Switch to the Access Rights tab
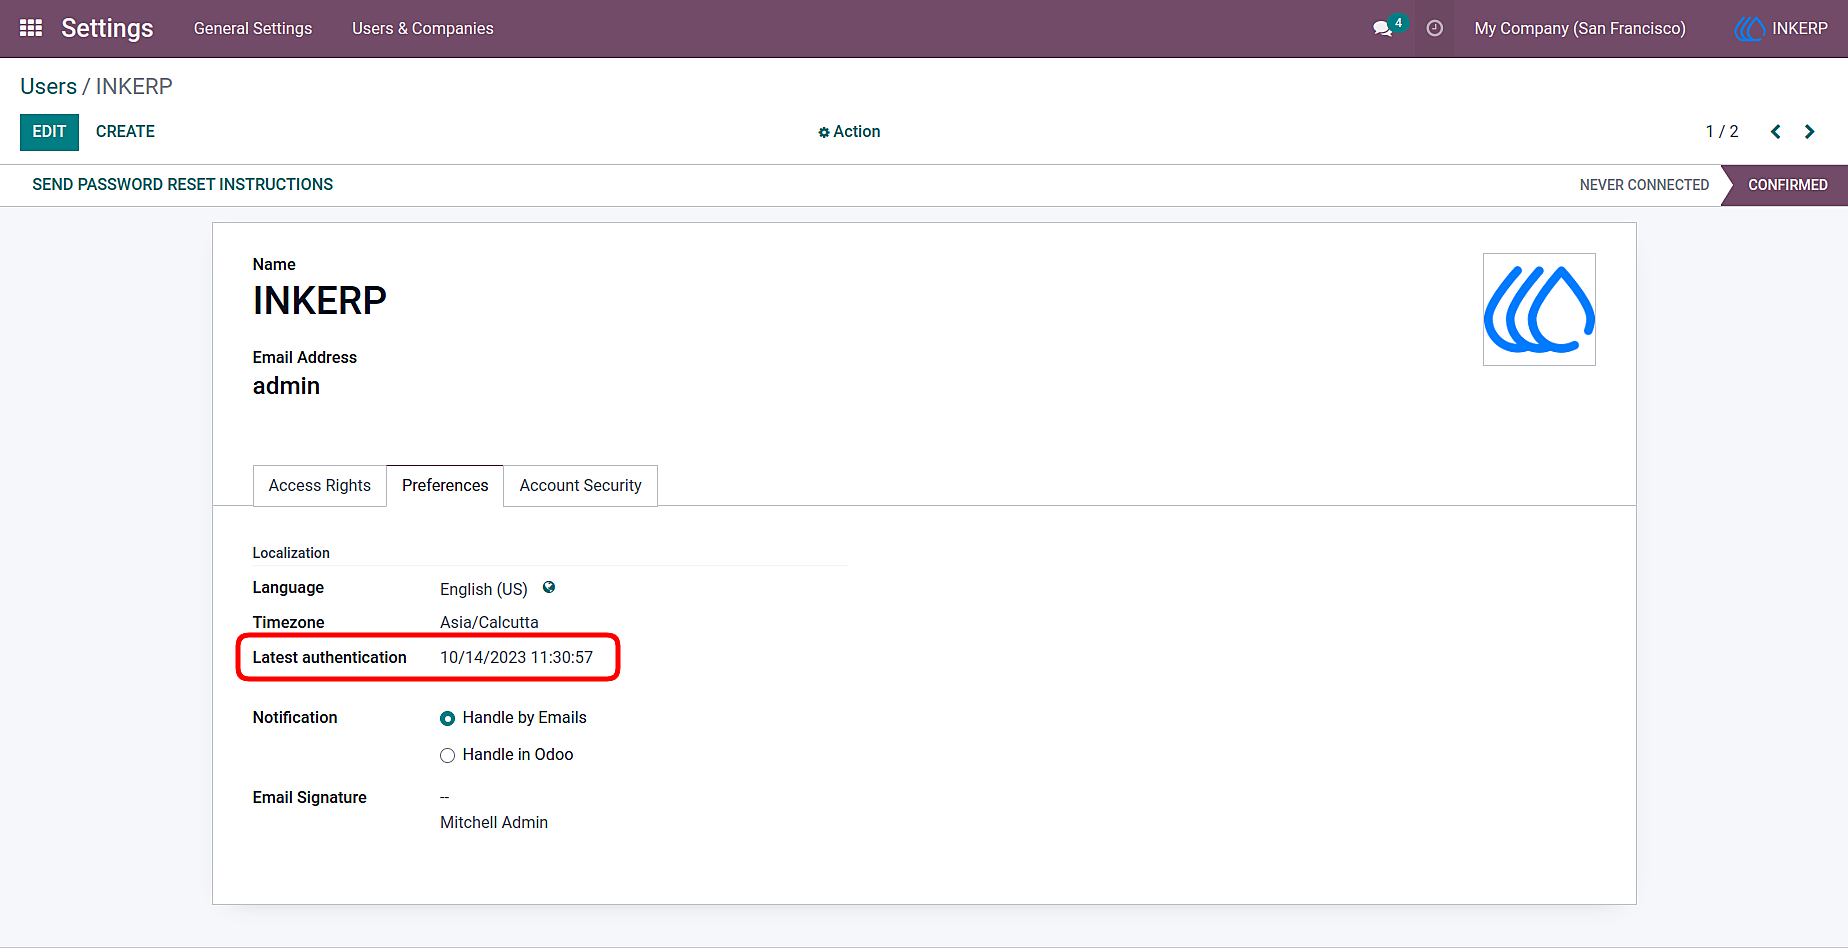This screenshot has width=1848, height=948. click(320, 486)
